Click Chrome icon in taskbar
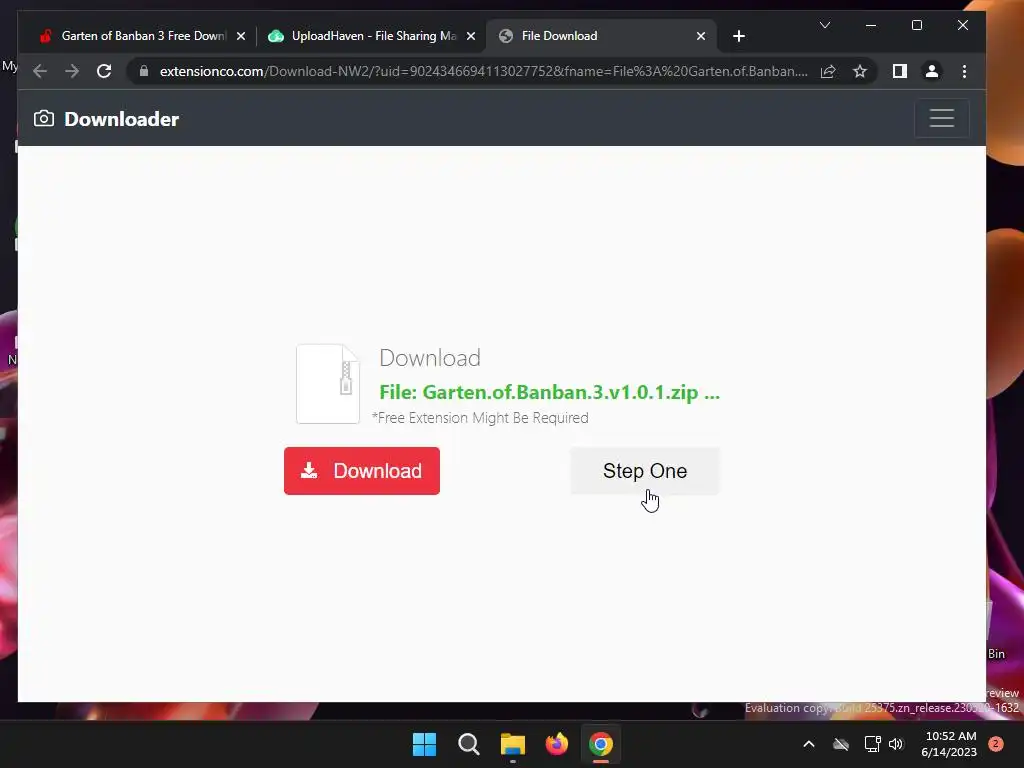 (x=601, y=744)
